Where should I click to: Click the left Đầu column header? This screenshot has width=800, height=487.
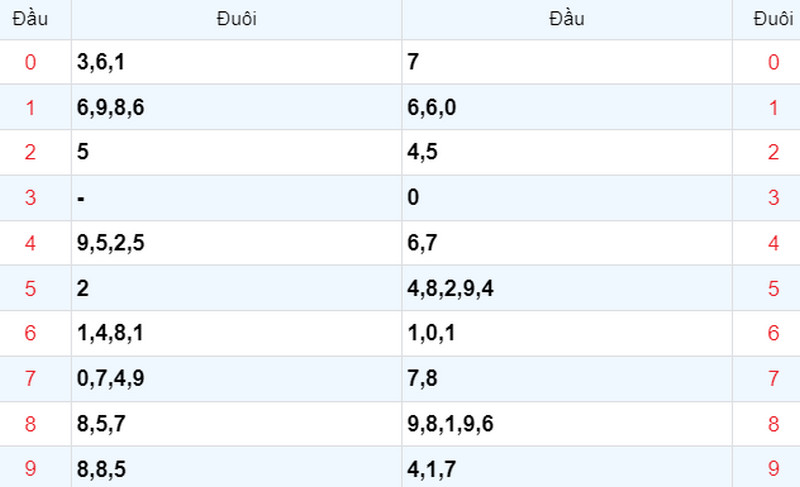[x=30, y=19]
